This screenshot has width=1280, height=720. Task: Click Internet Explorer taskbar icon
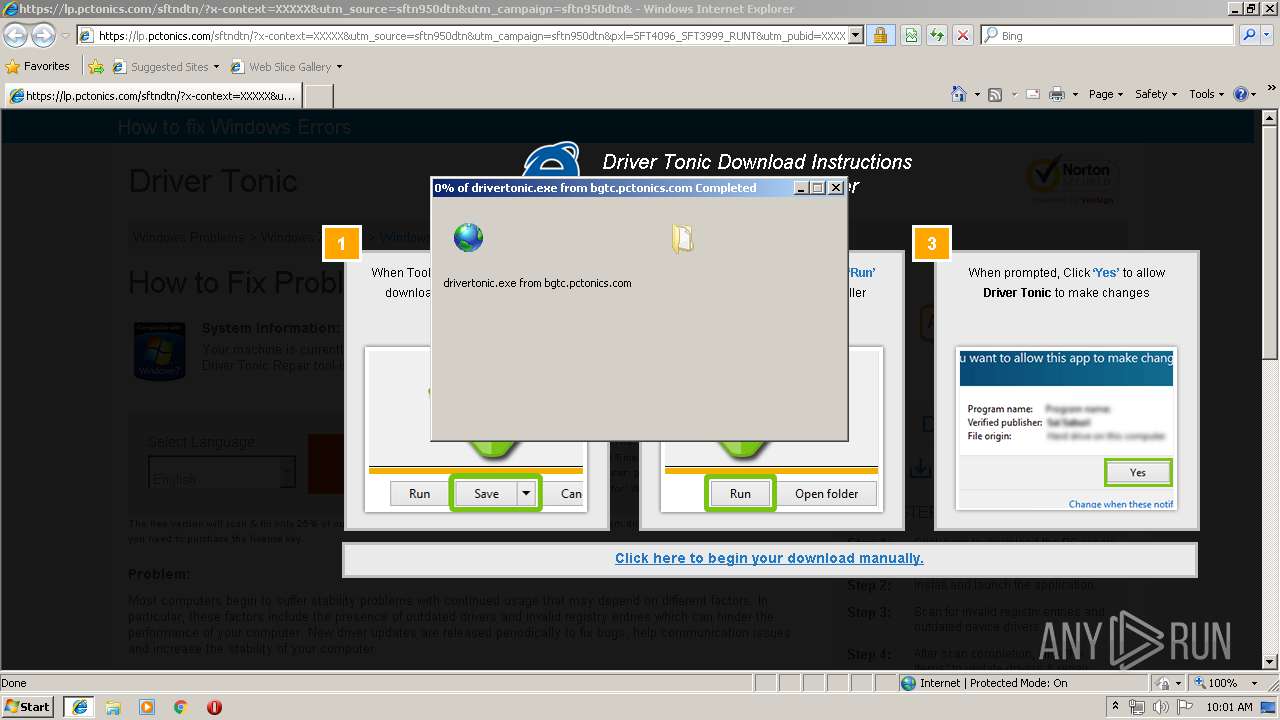79,707
